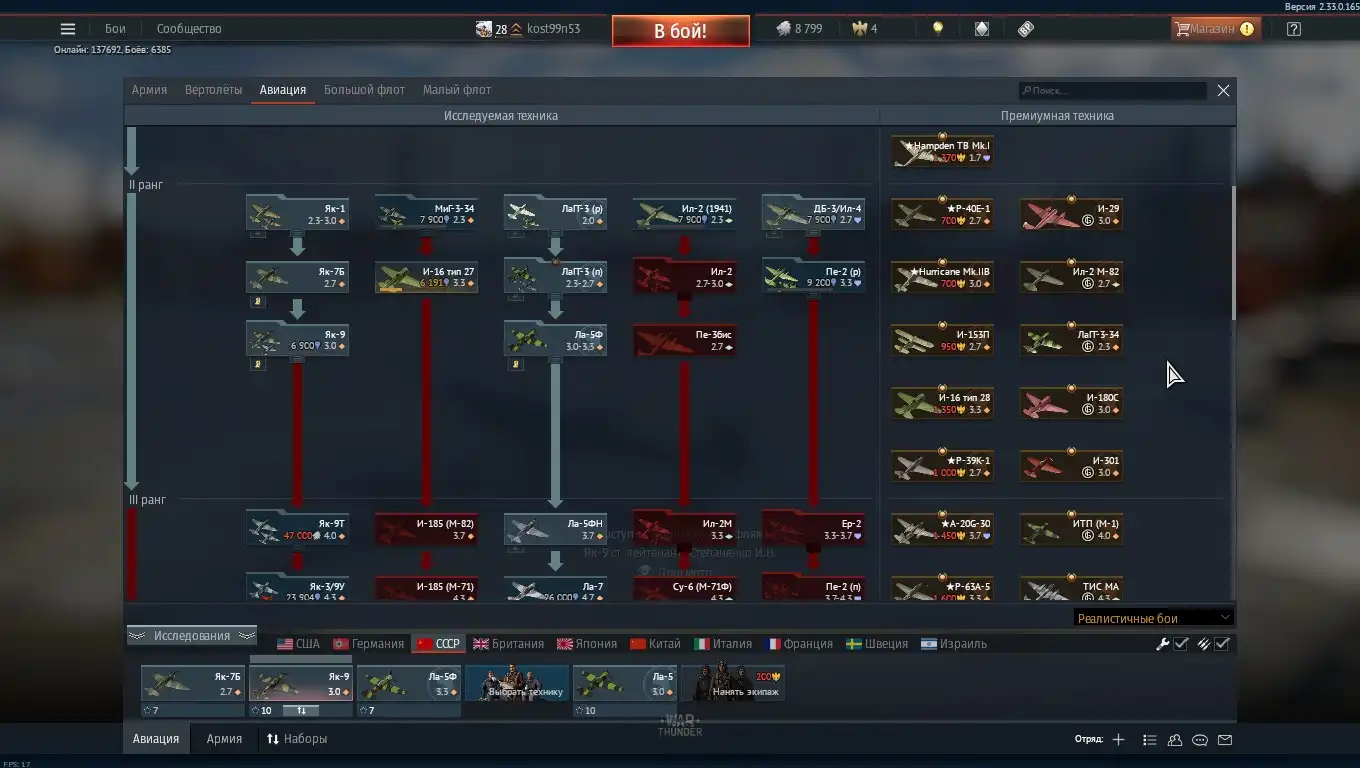Image resolution: width=1360 pixels, height=768 pixels.
Task: Open the Магазин shop button
Action: [x=1215, y=29]
